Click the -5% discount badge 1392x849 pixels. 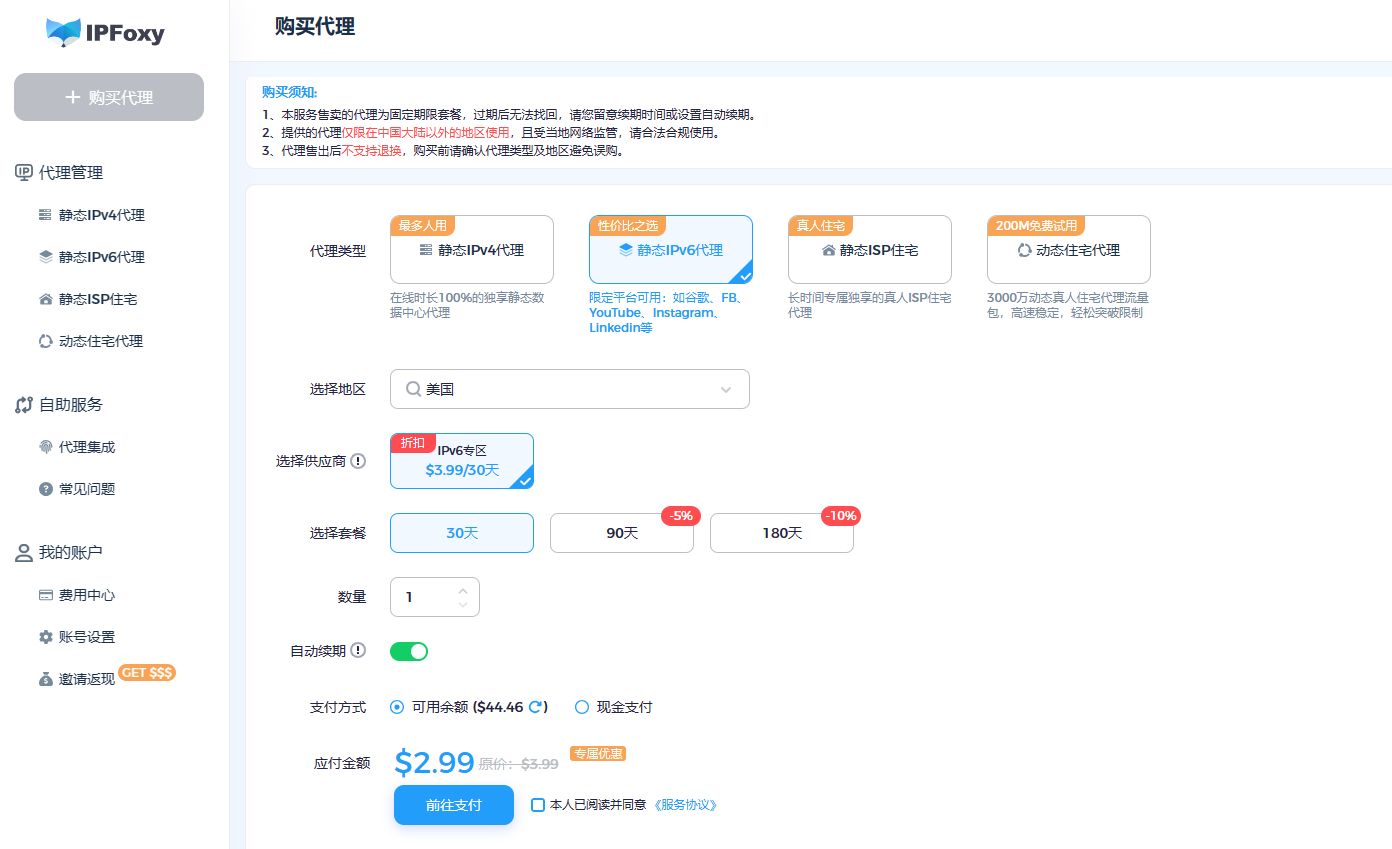(x=681, y=516)
